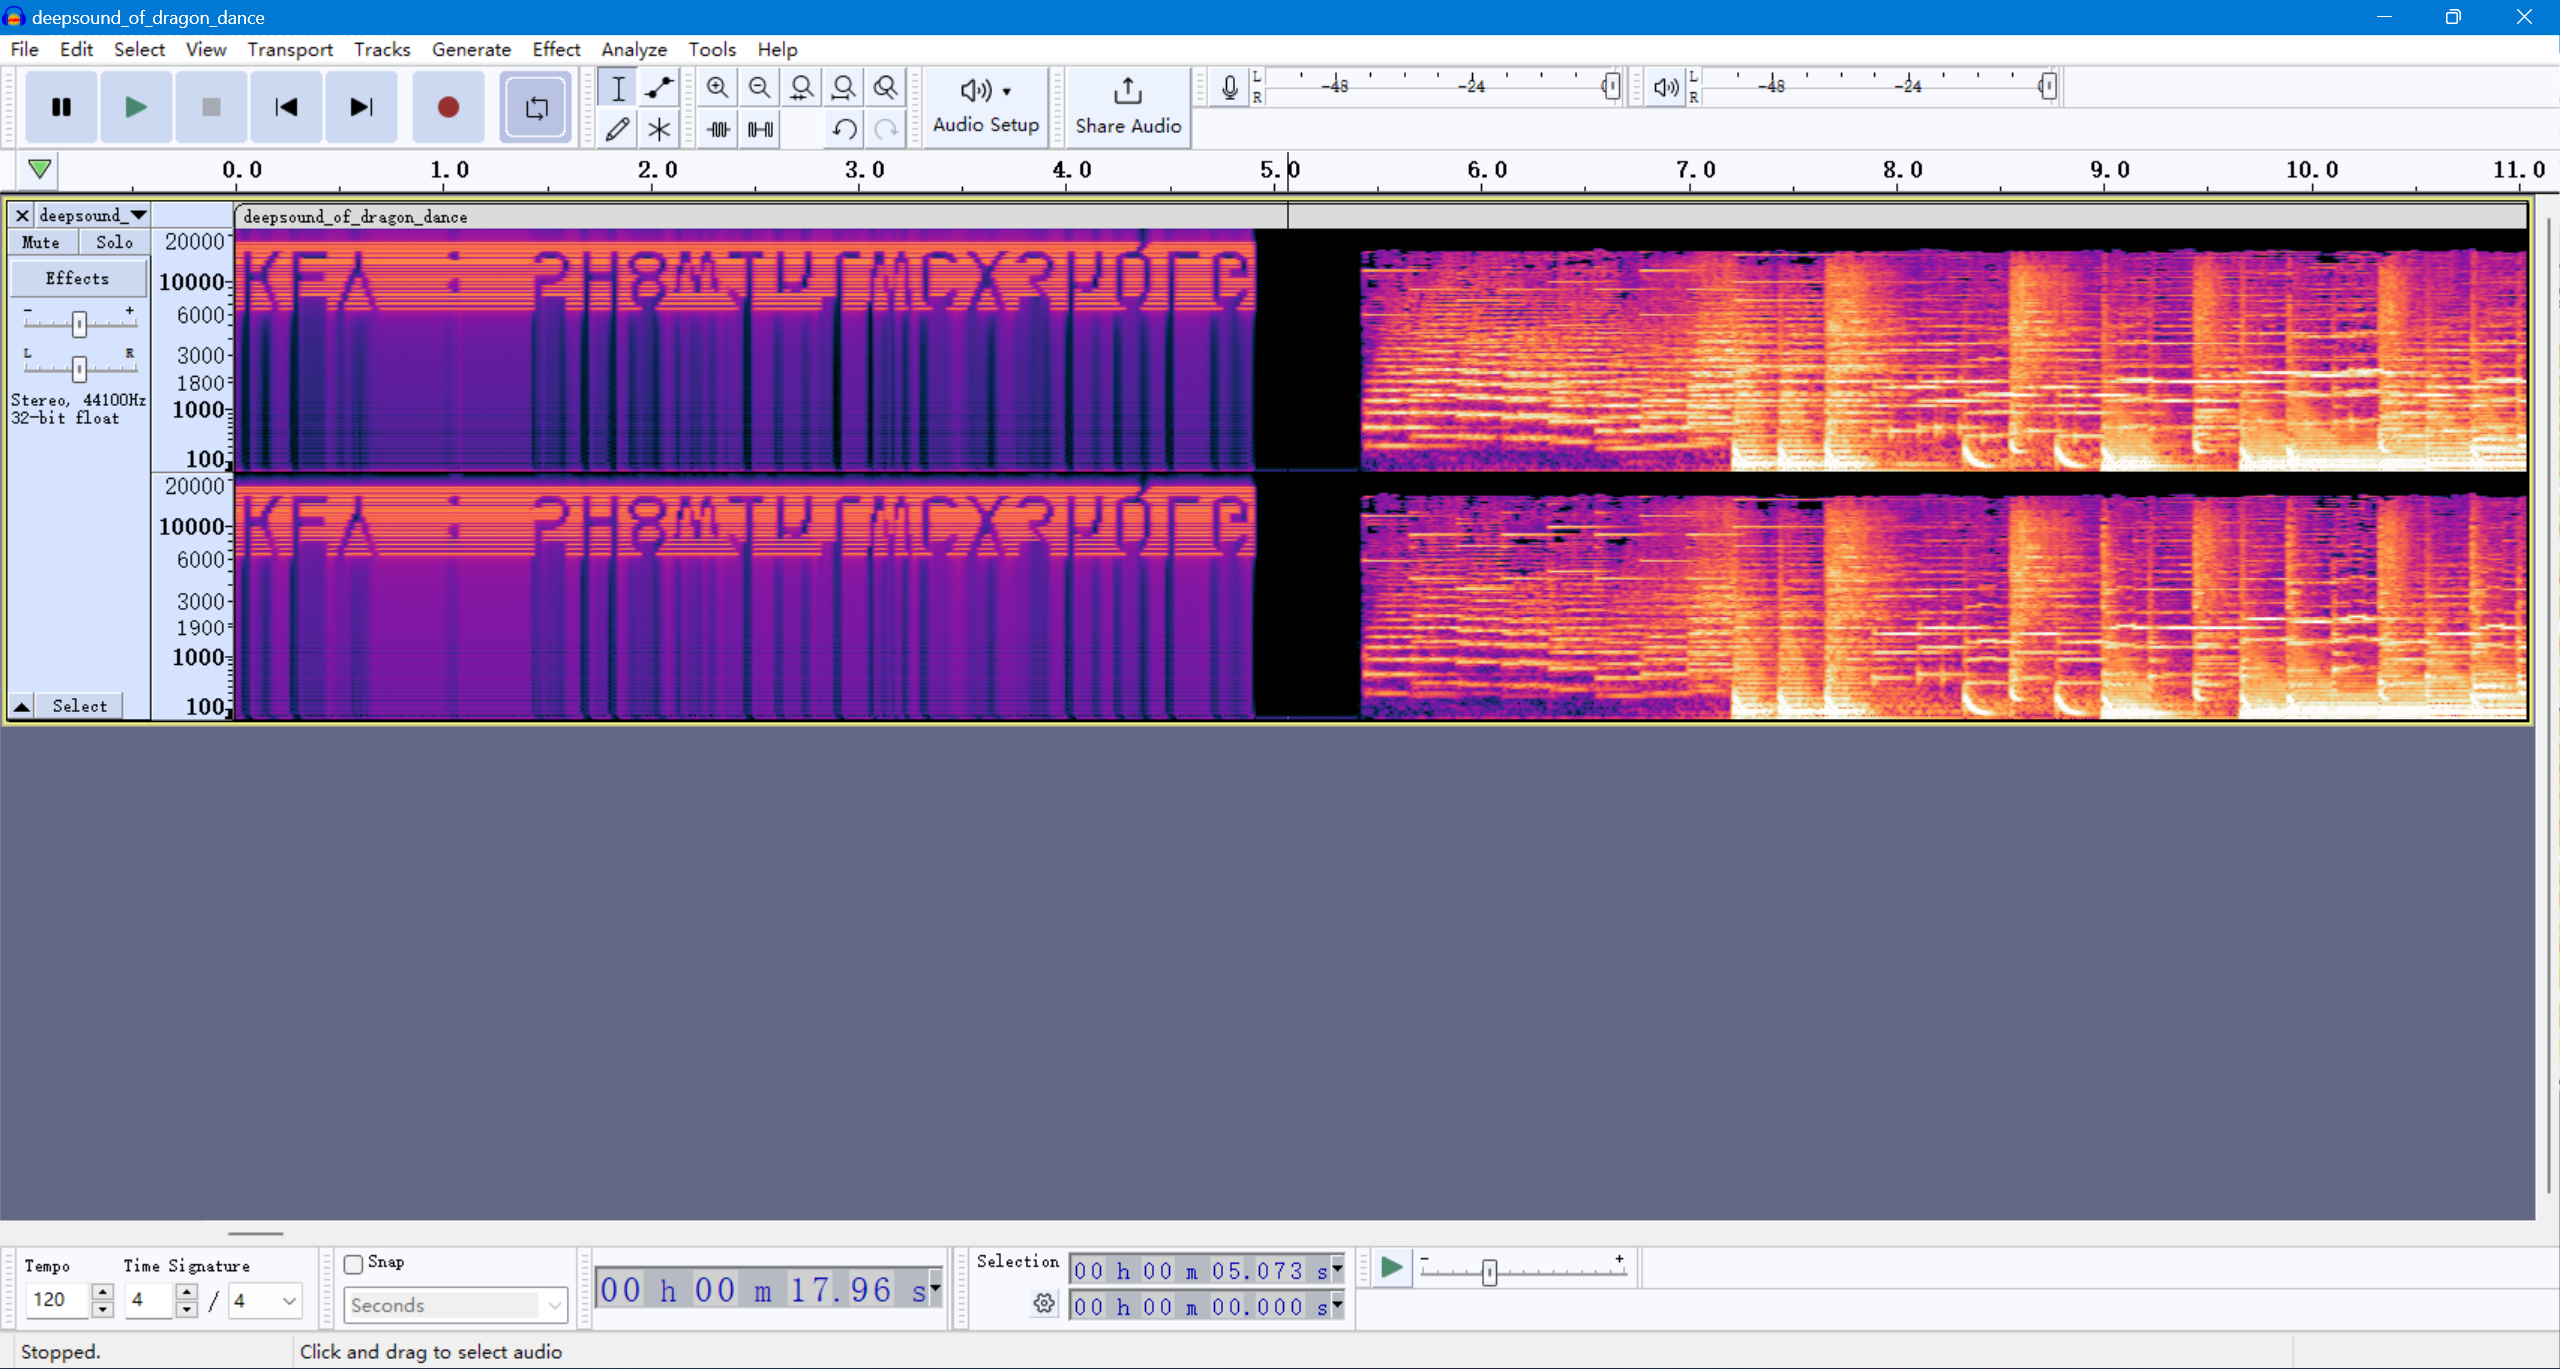Screen dimensions: 2560x1369
Task: Open the Generate menu
Action: tap(470, 49)
